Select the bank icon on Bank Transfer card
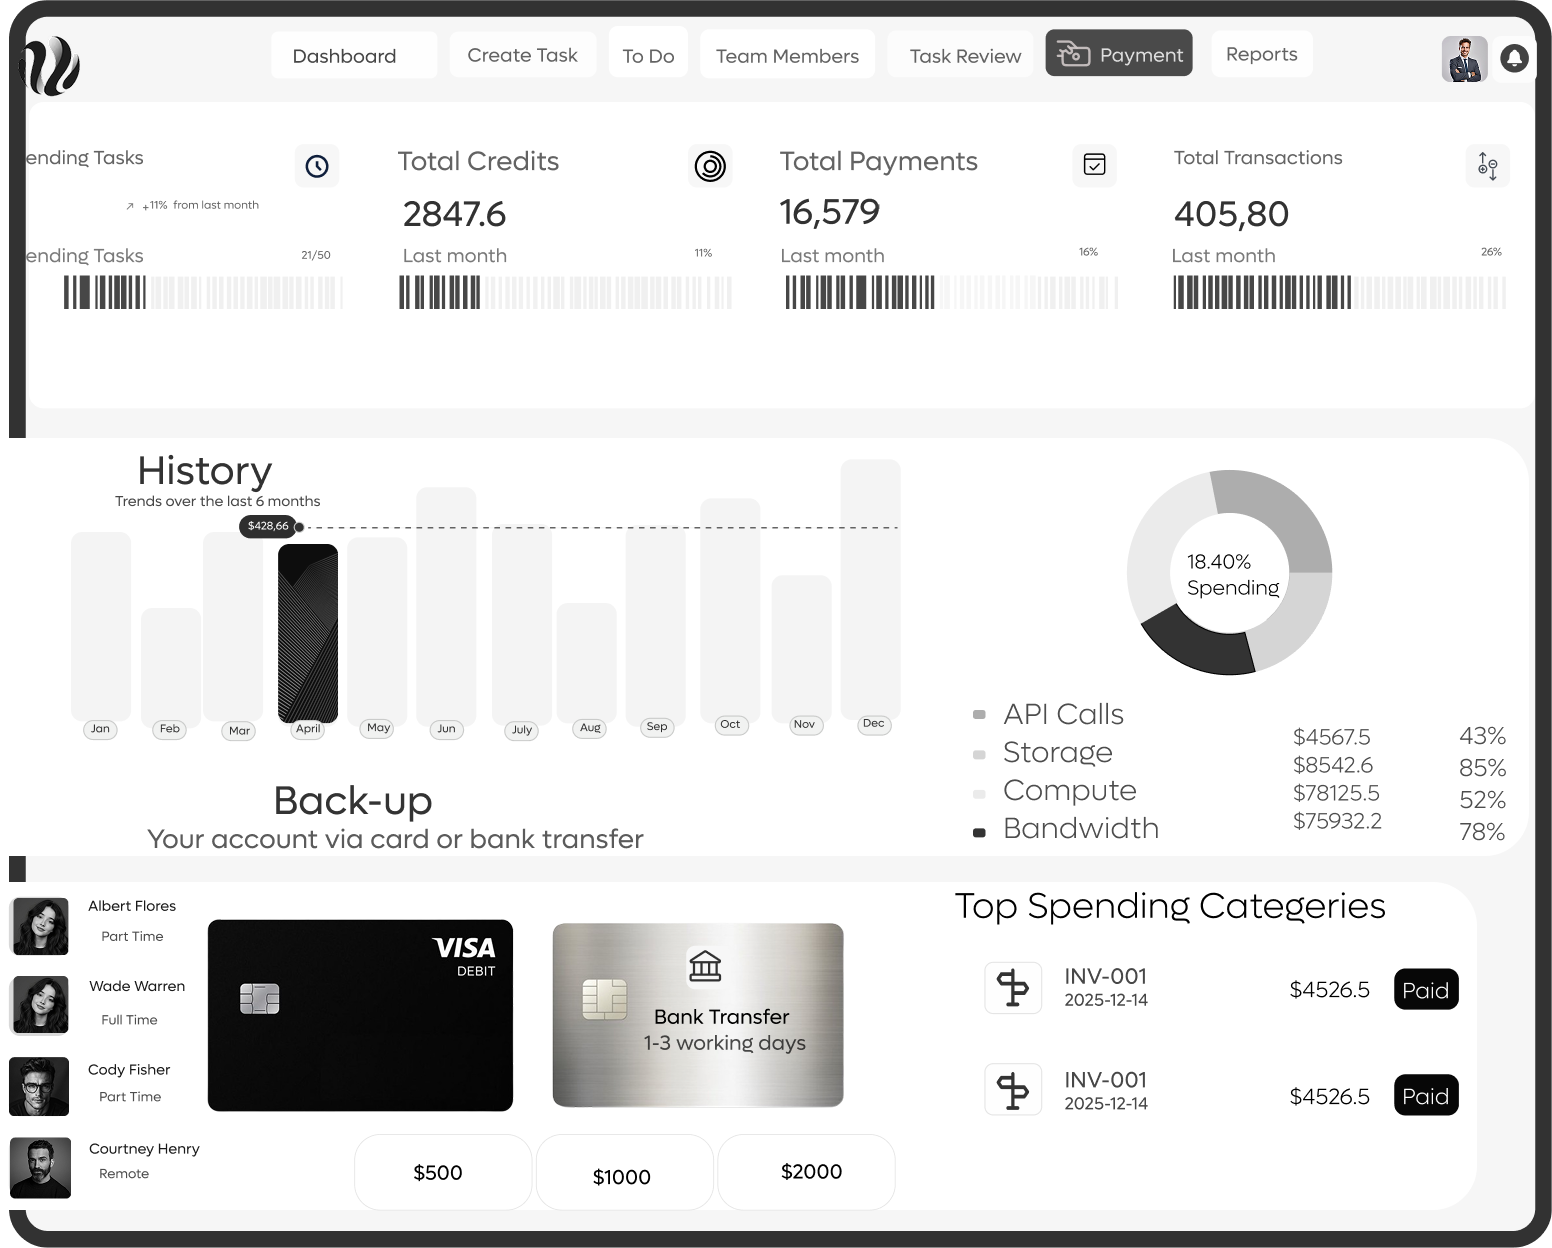The width and height of the screenshot is (1552, 1248). pyautogui.click(x=705, y=968)
